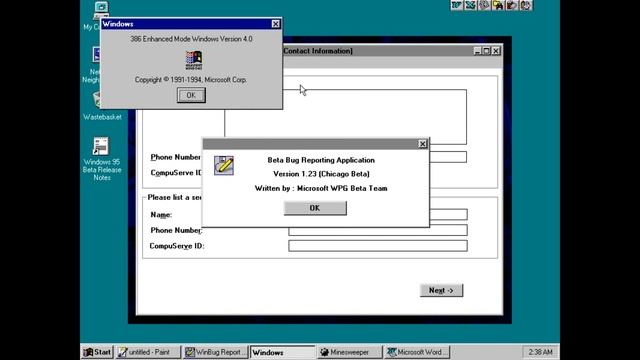Viewport: 640px width, 360px height.
Task: Click 'Beta Bug Reporting Application' text
Action: pyautogui.click(x=321, y=160)
